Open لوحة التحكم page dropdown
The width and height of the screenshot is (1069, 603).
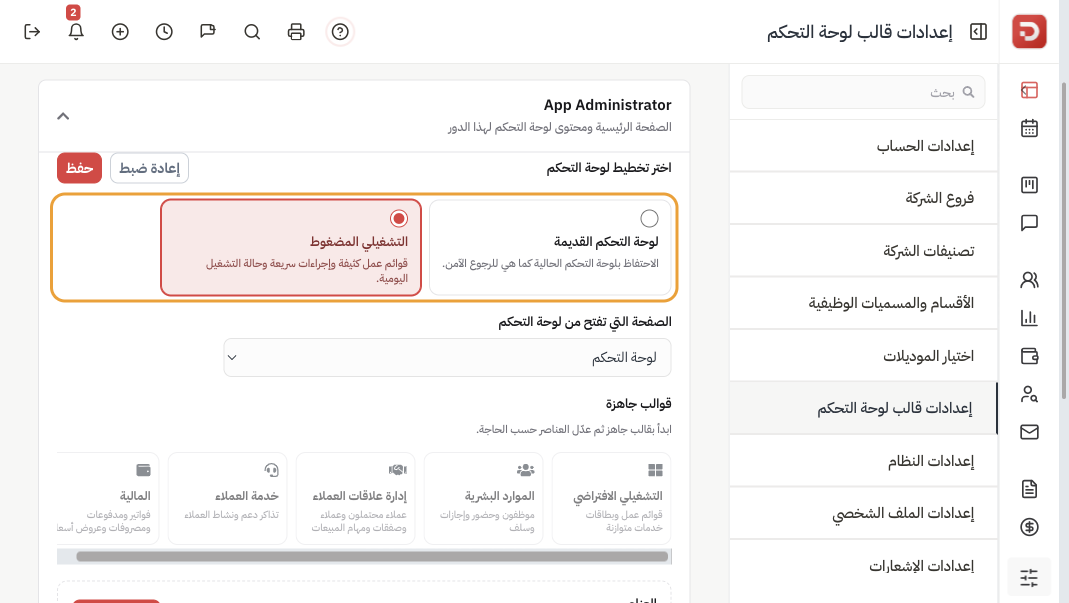coord(447,357)
